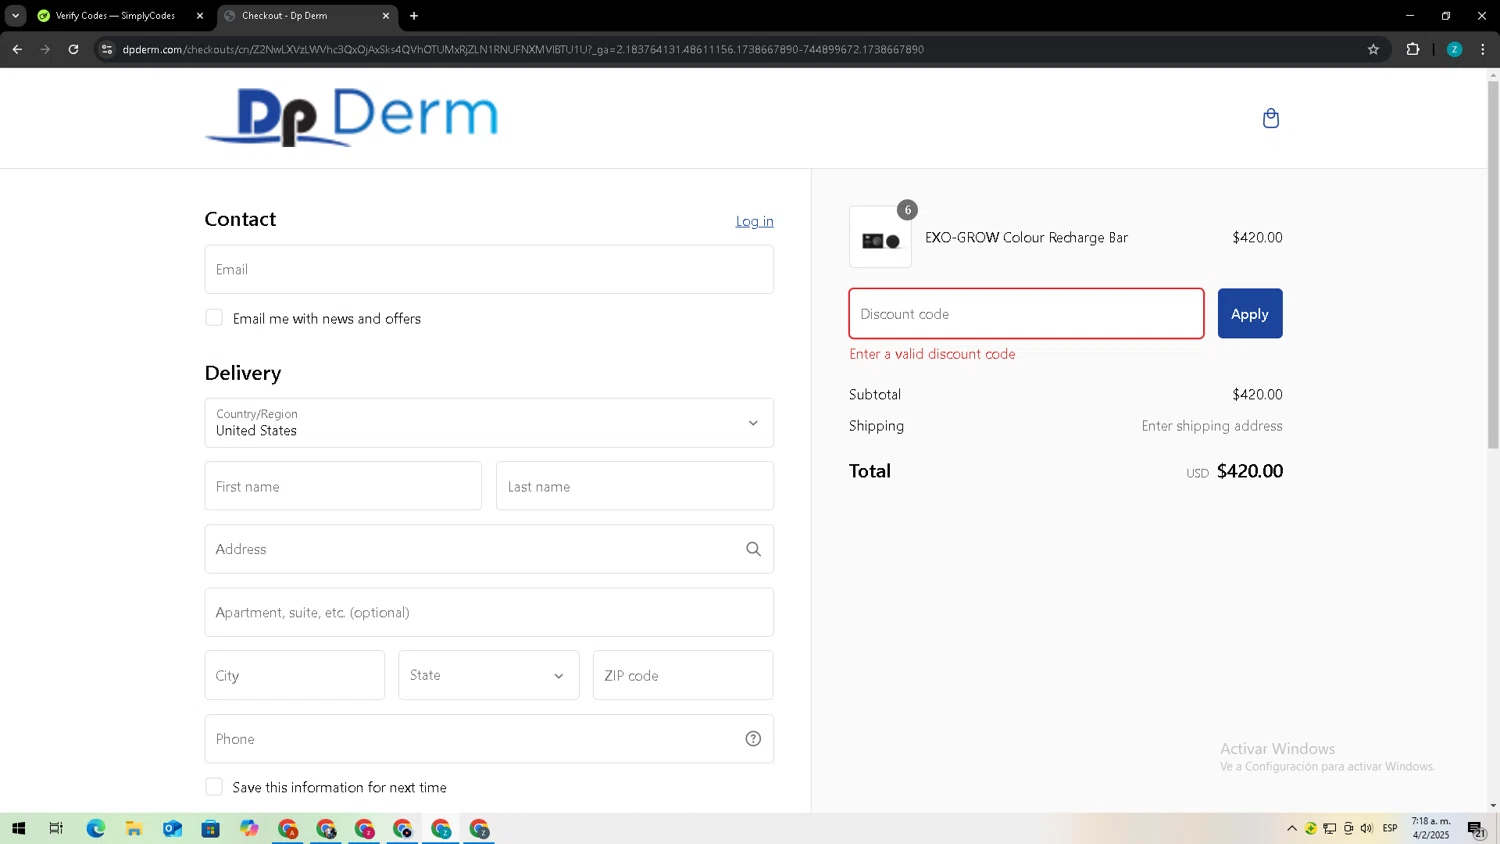Open Microsoft Store from the taskbar

click(x=210, y=829)
